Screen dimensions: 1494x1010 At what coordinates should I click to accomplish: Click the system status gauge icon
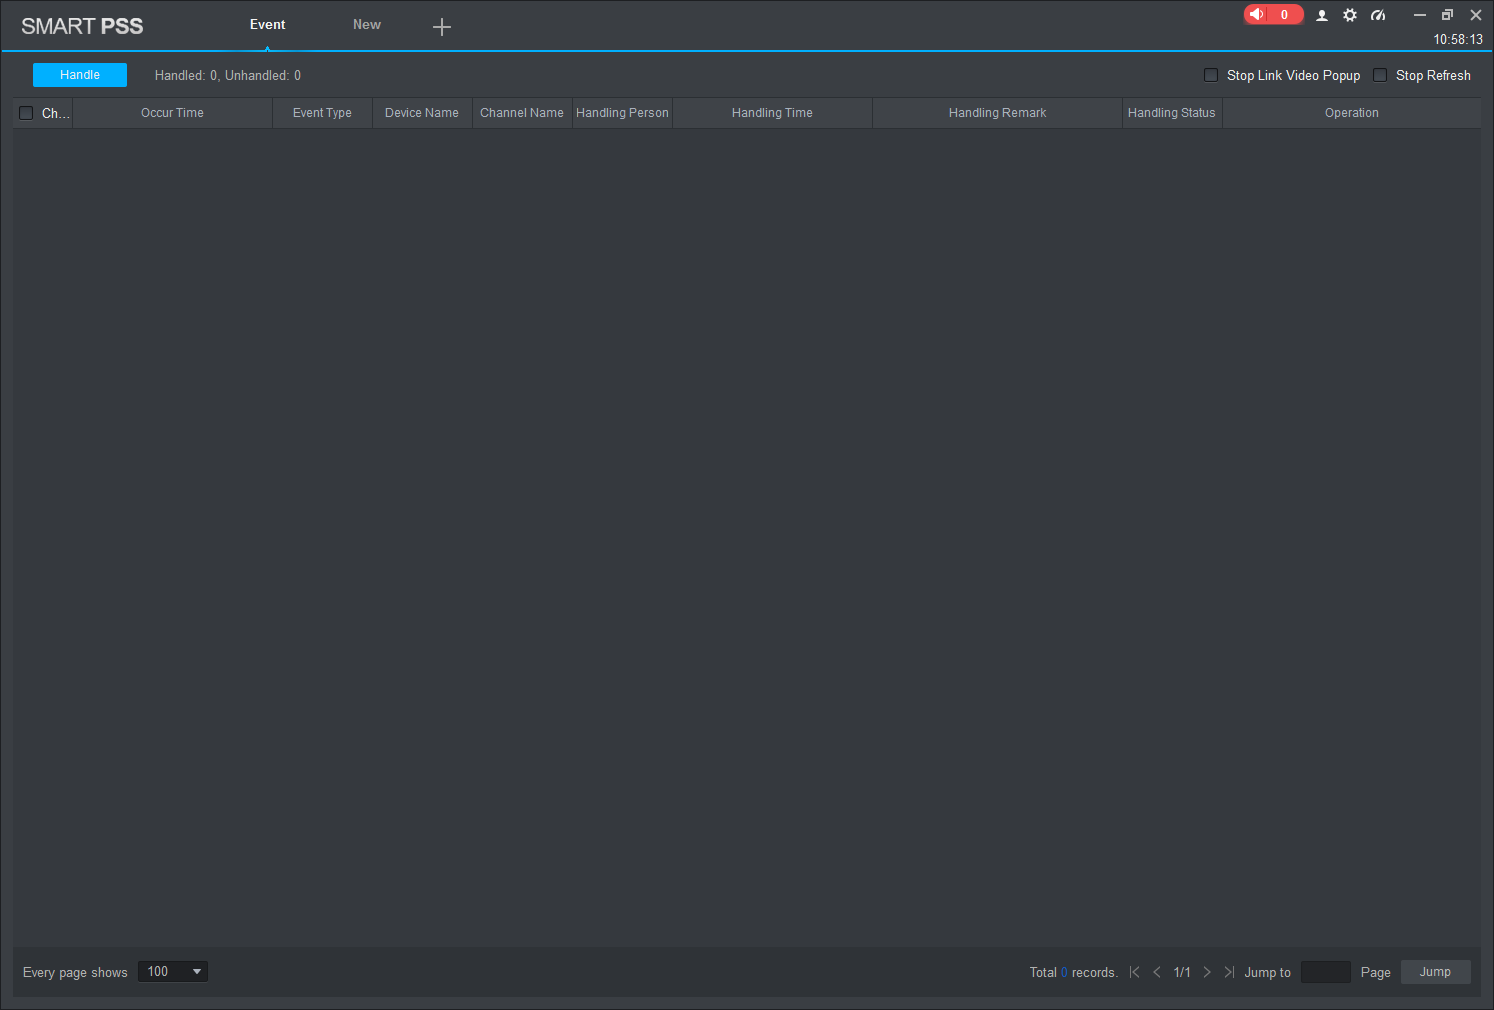pyautogui.click(x=1378, y=15)
